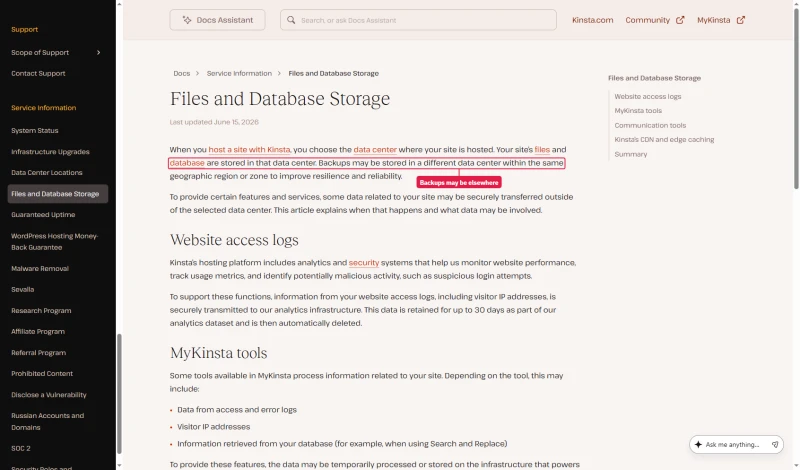
Task: Open Sevalla in sidebar
Action: (22, 289)
